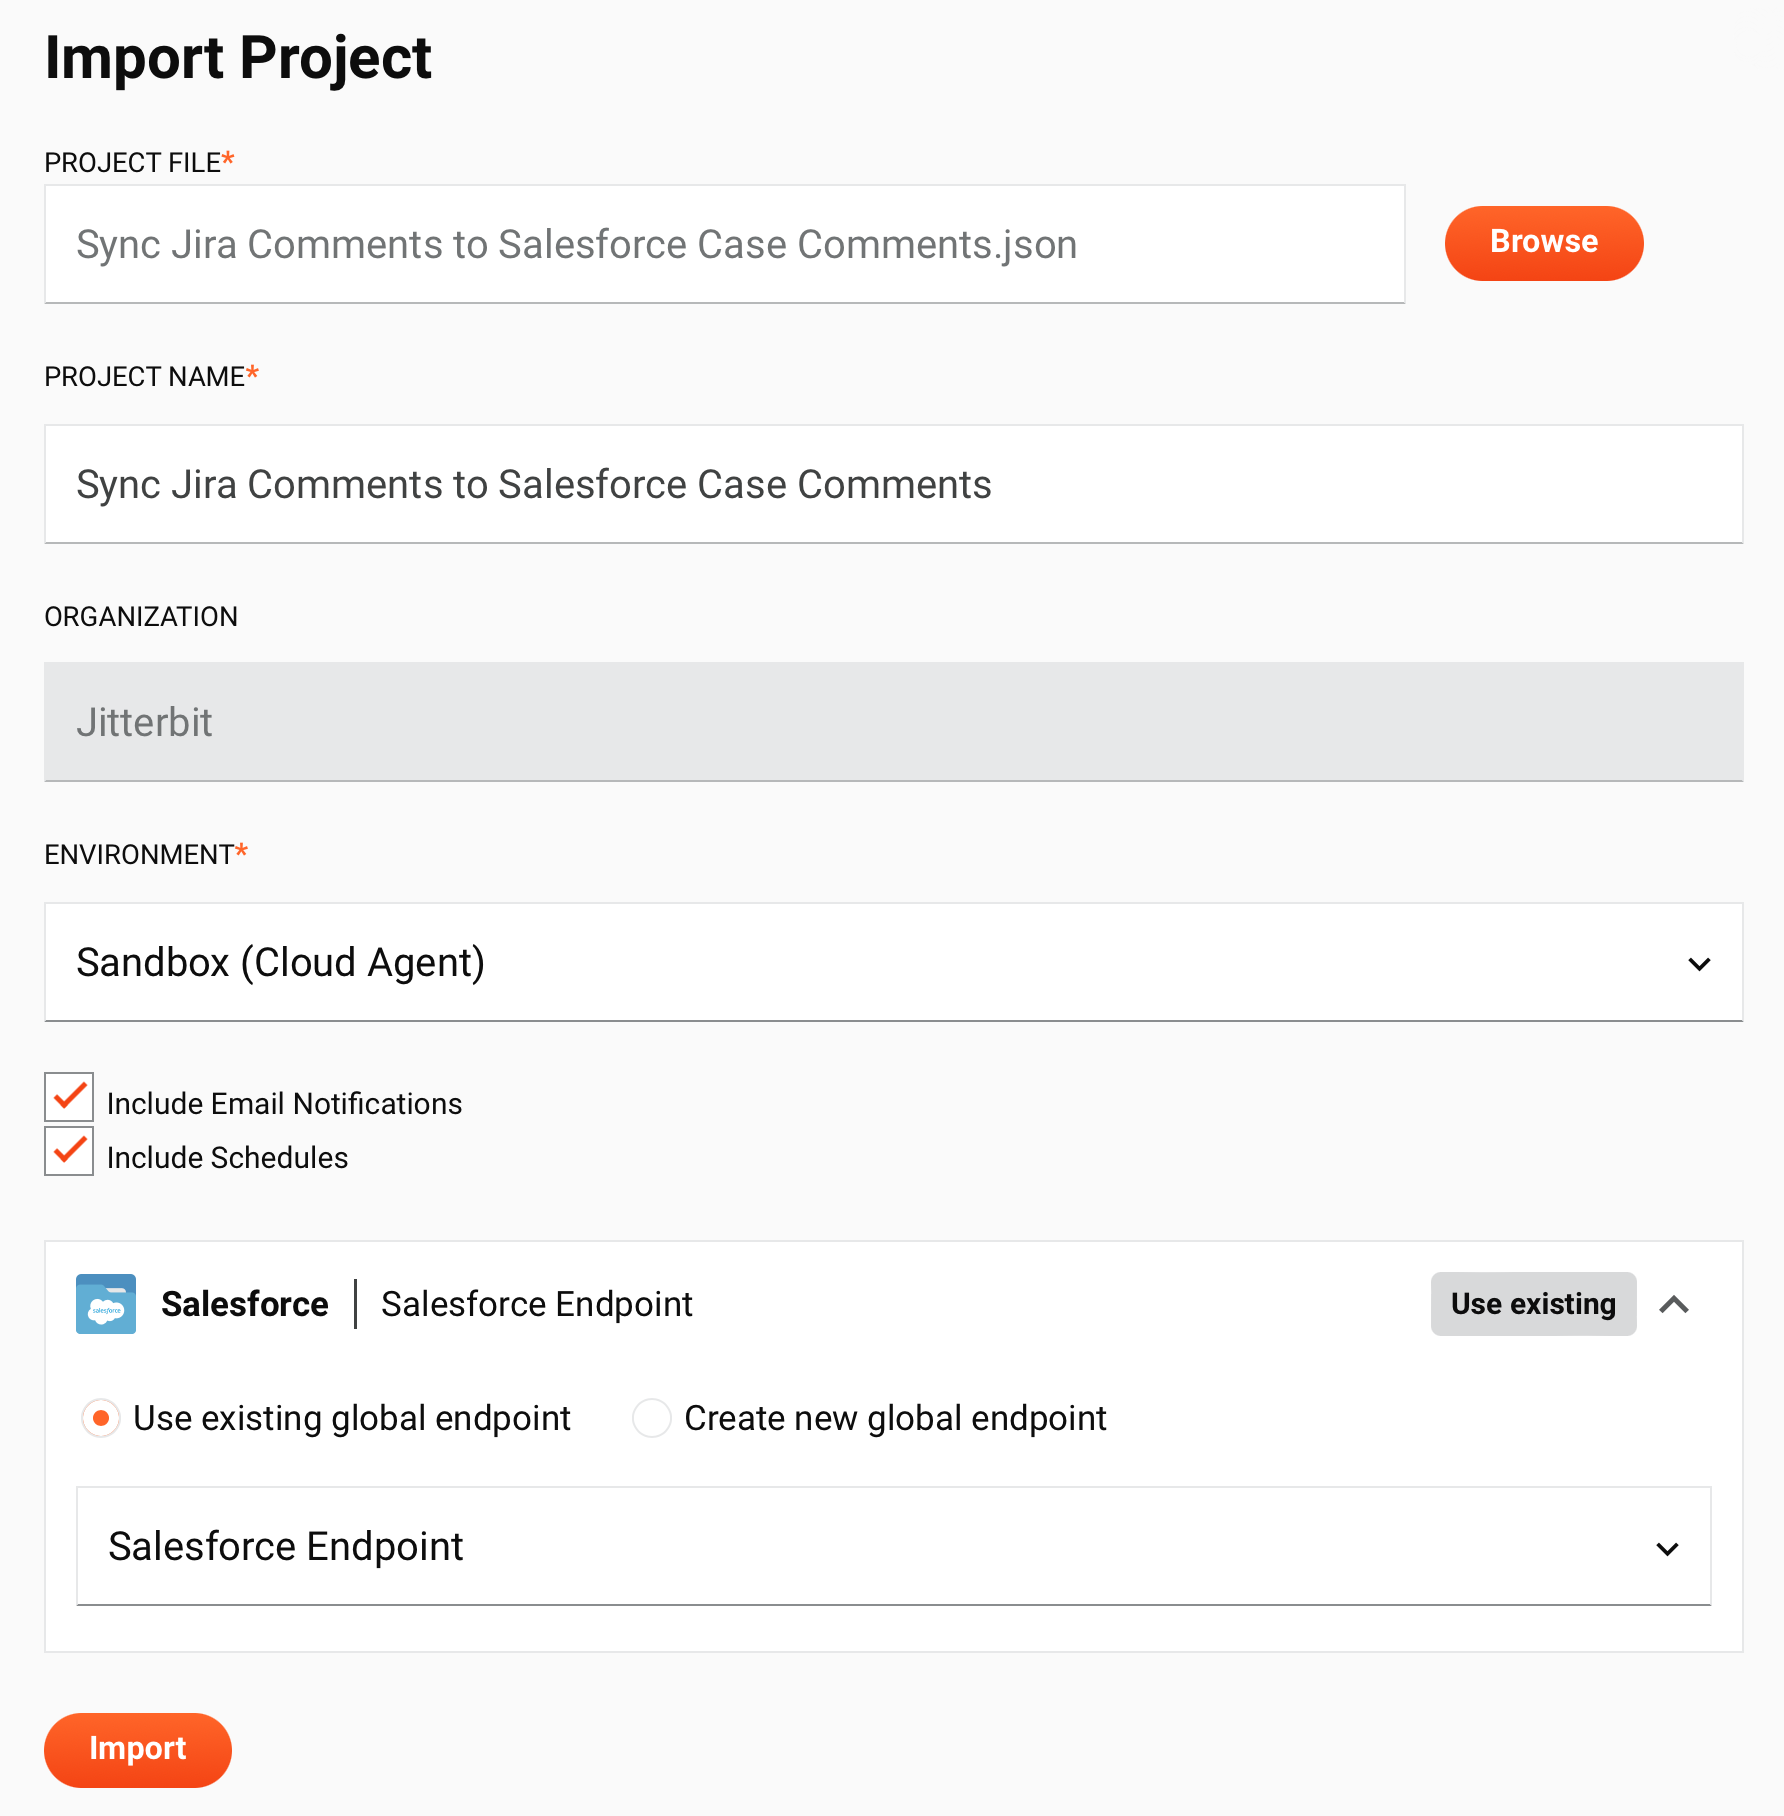Click the Import button

tap(137, 1750)
